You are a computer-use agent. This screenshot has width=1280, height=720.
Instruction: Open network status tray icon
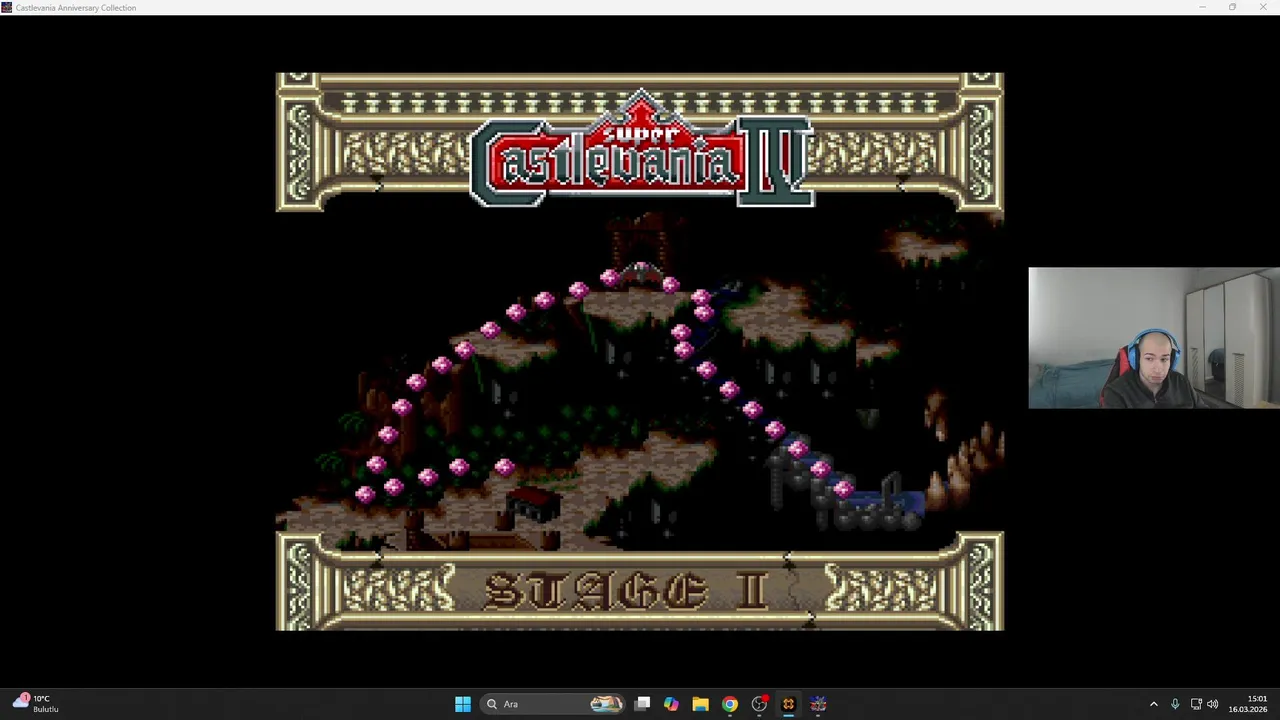click(x=1195, y=704)
